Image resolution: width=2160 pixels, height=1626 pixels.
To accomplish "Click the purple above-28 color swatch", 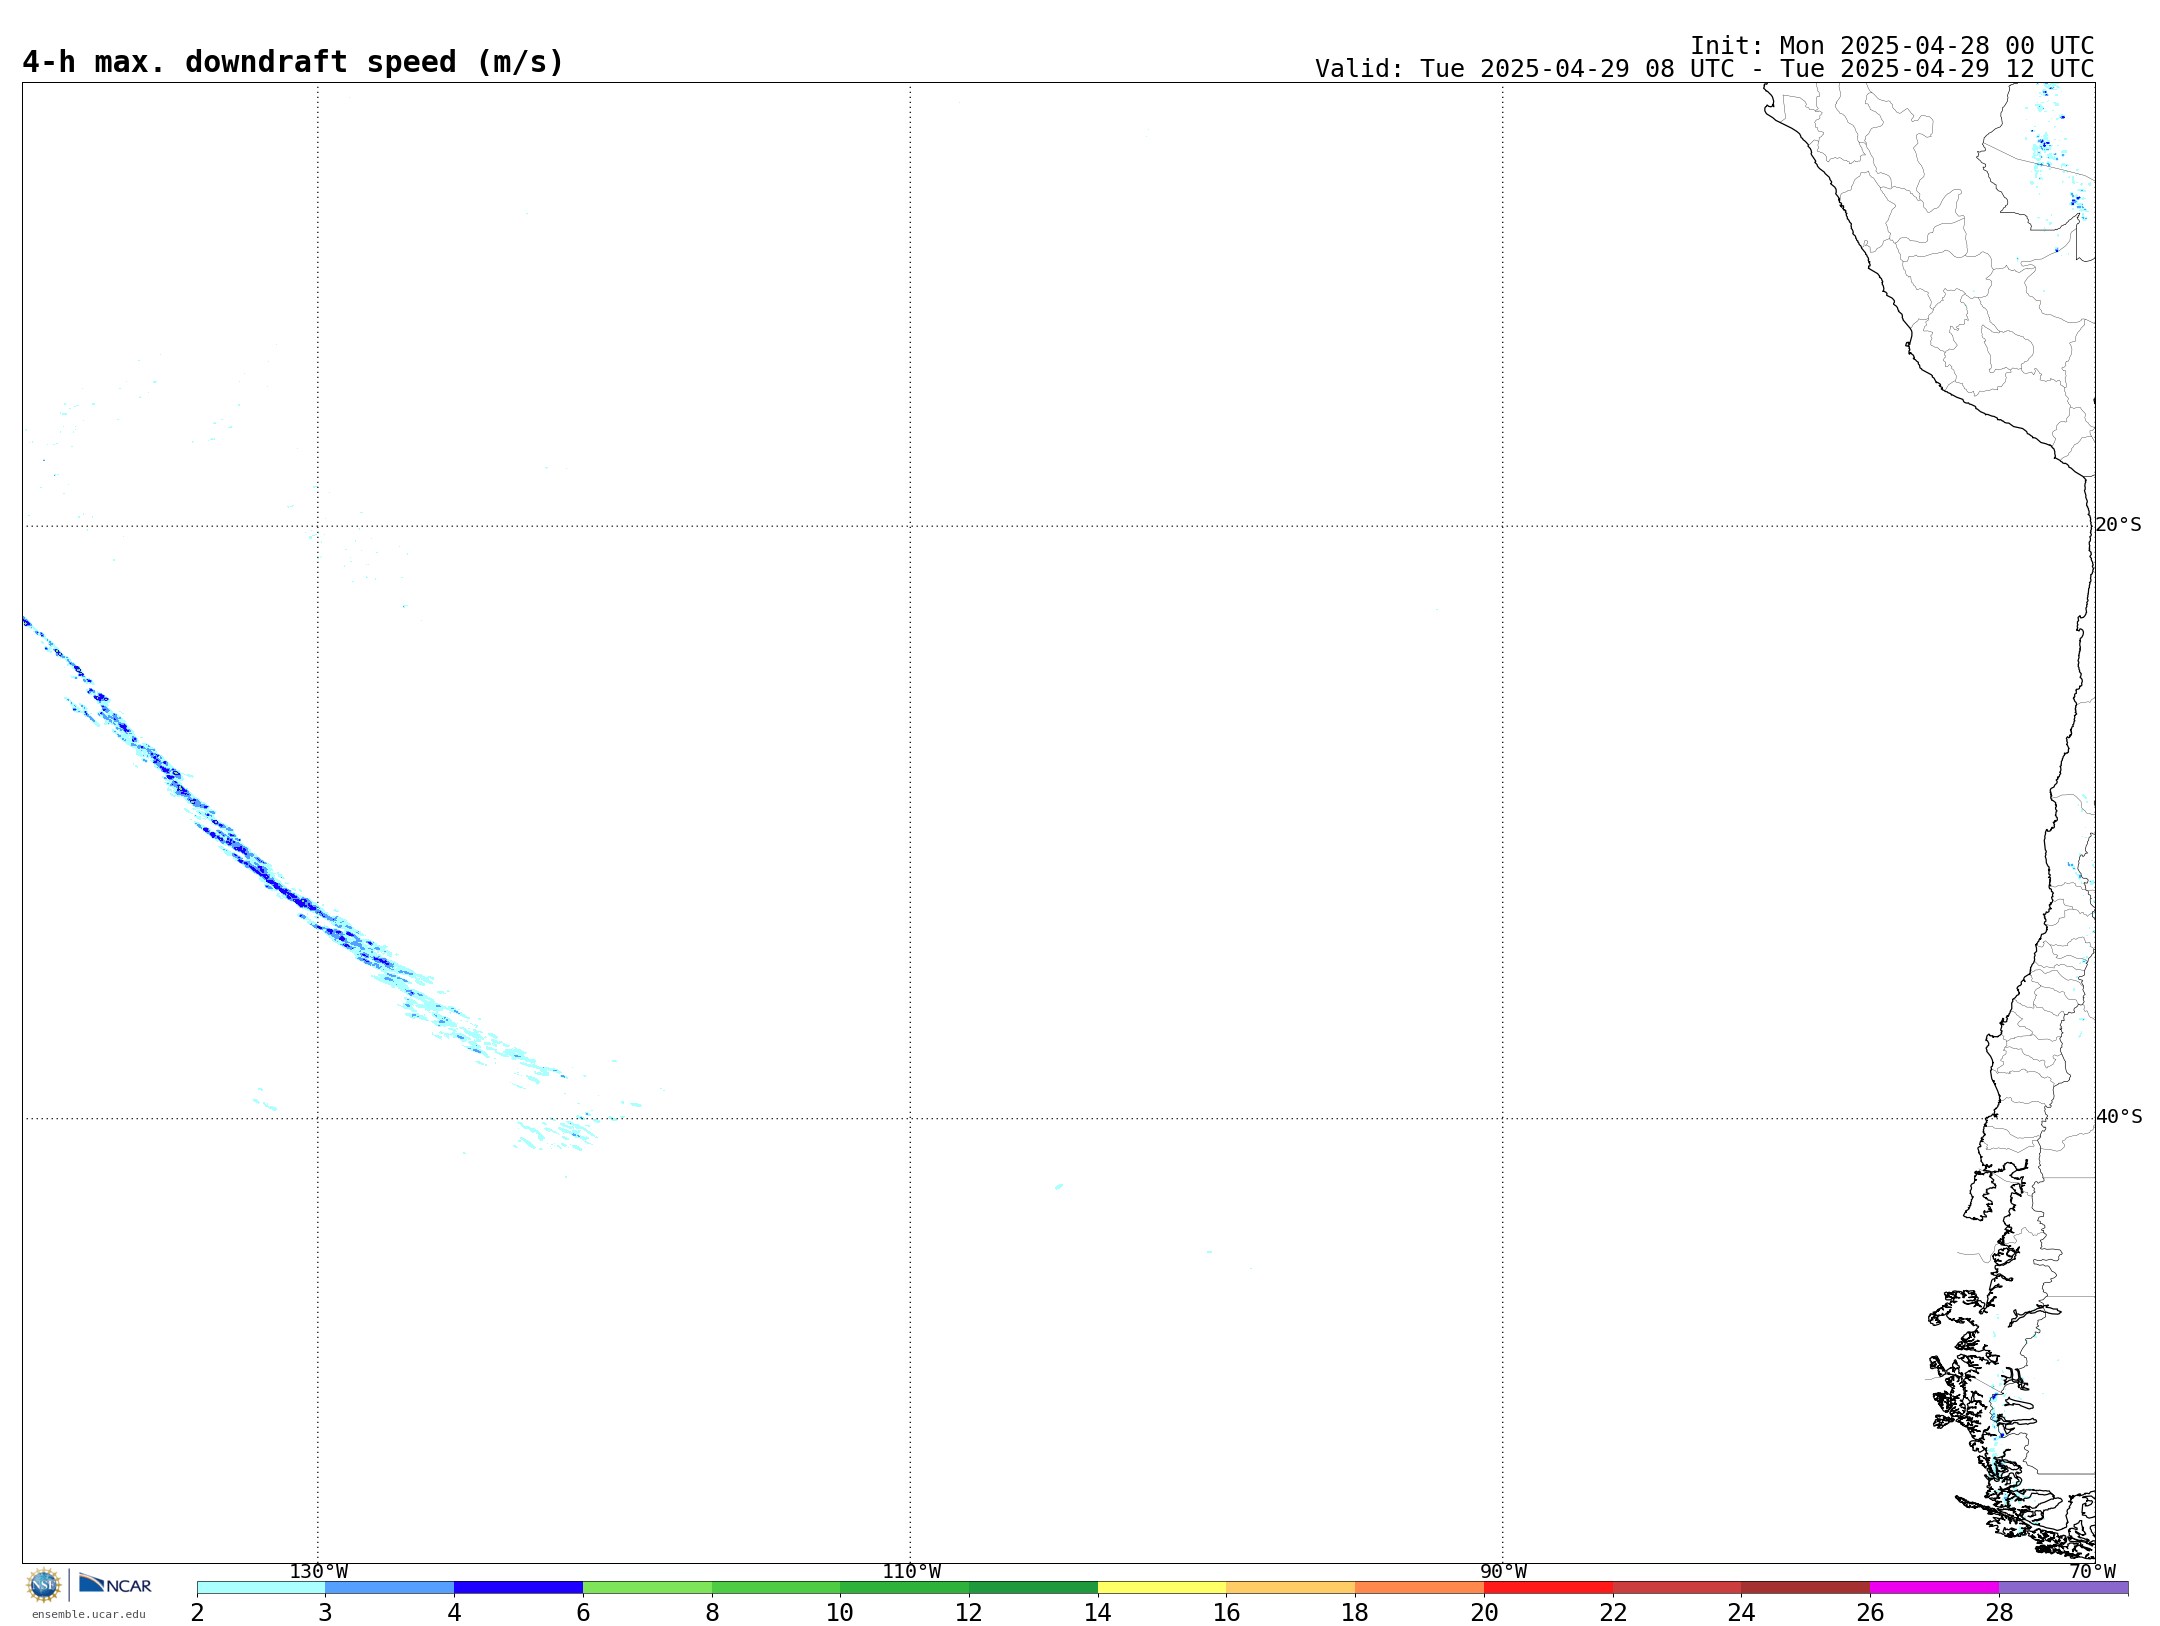I will (x=2064, y=1588).
